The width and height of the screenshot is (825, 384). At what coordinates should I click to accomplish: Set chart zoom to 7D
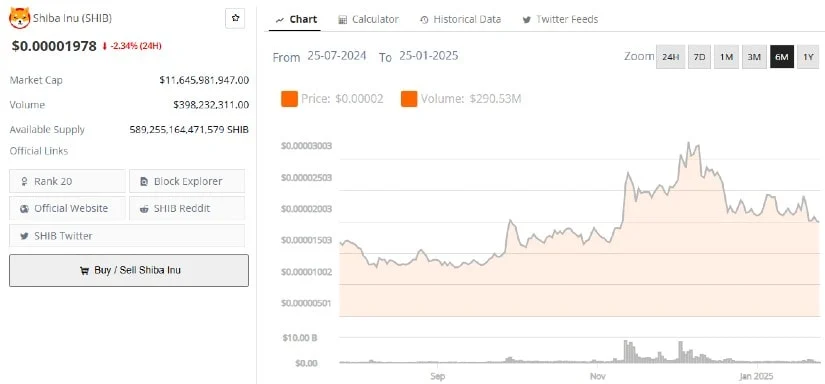(699, 57)
